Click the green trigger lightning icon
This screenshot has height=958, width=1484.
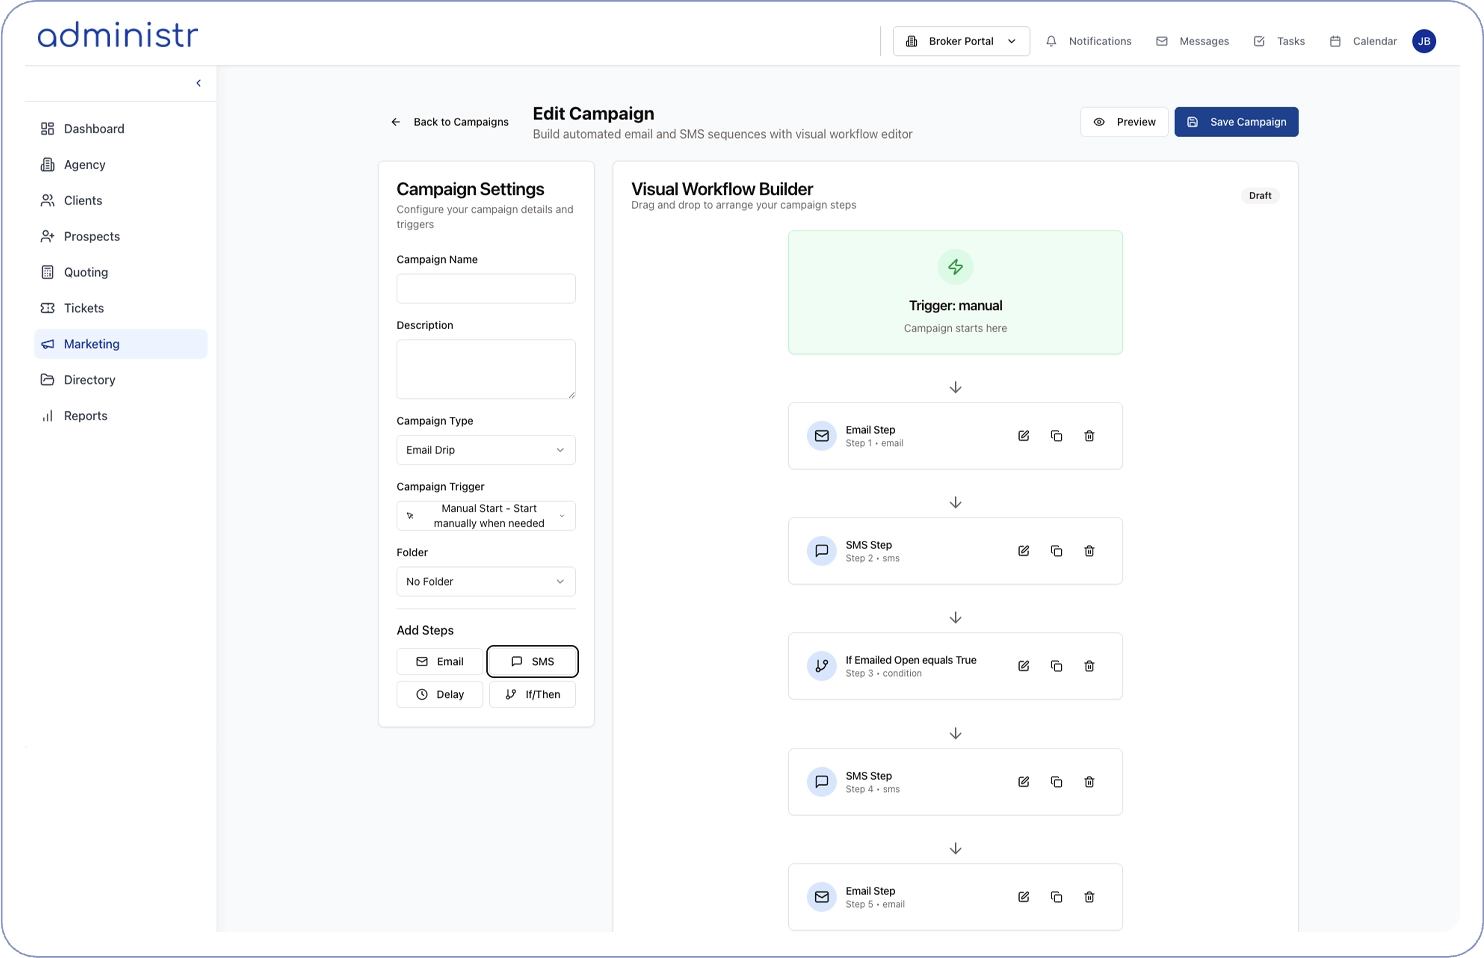[955, 267]
